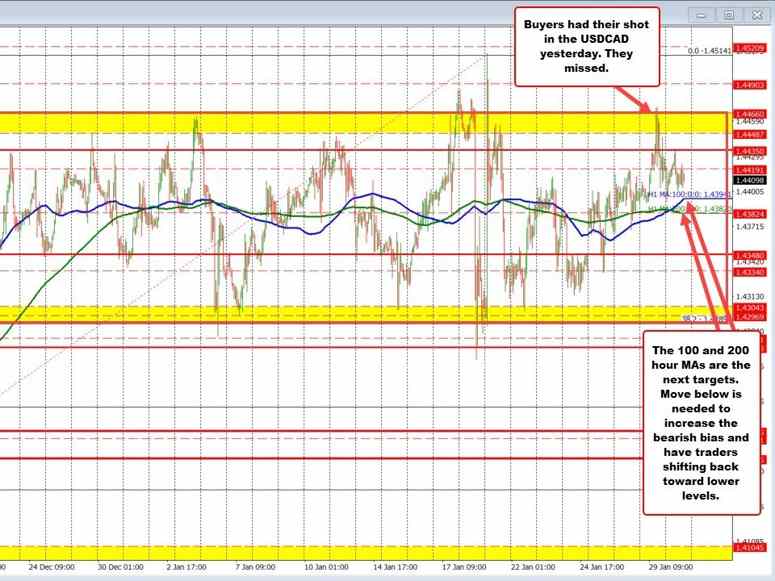Click the 17 Jan 09:00 time axis label
Viewport: 775px width, 581px height.
(x=464, y=567)
